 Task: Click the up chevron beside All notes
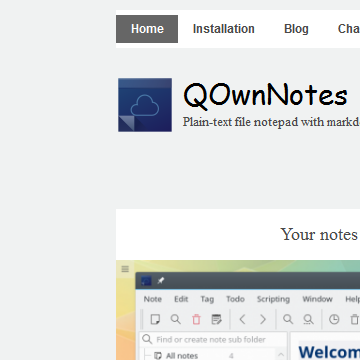coord(281,355)
